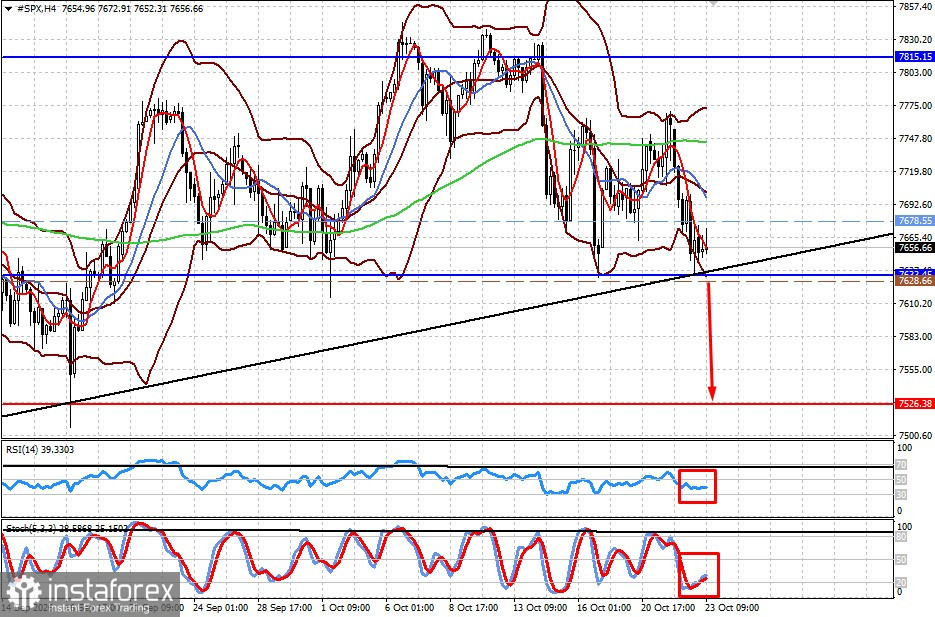Viewport: 935px width, 617px height.
Task: Click the 80 level on Stochastic scale
Action: 901,537
